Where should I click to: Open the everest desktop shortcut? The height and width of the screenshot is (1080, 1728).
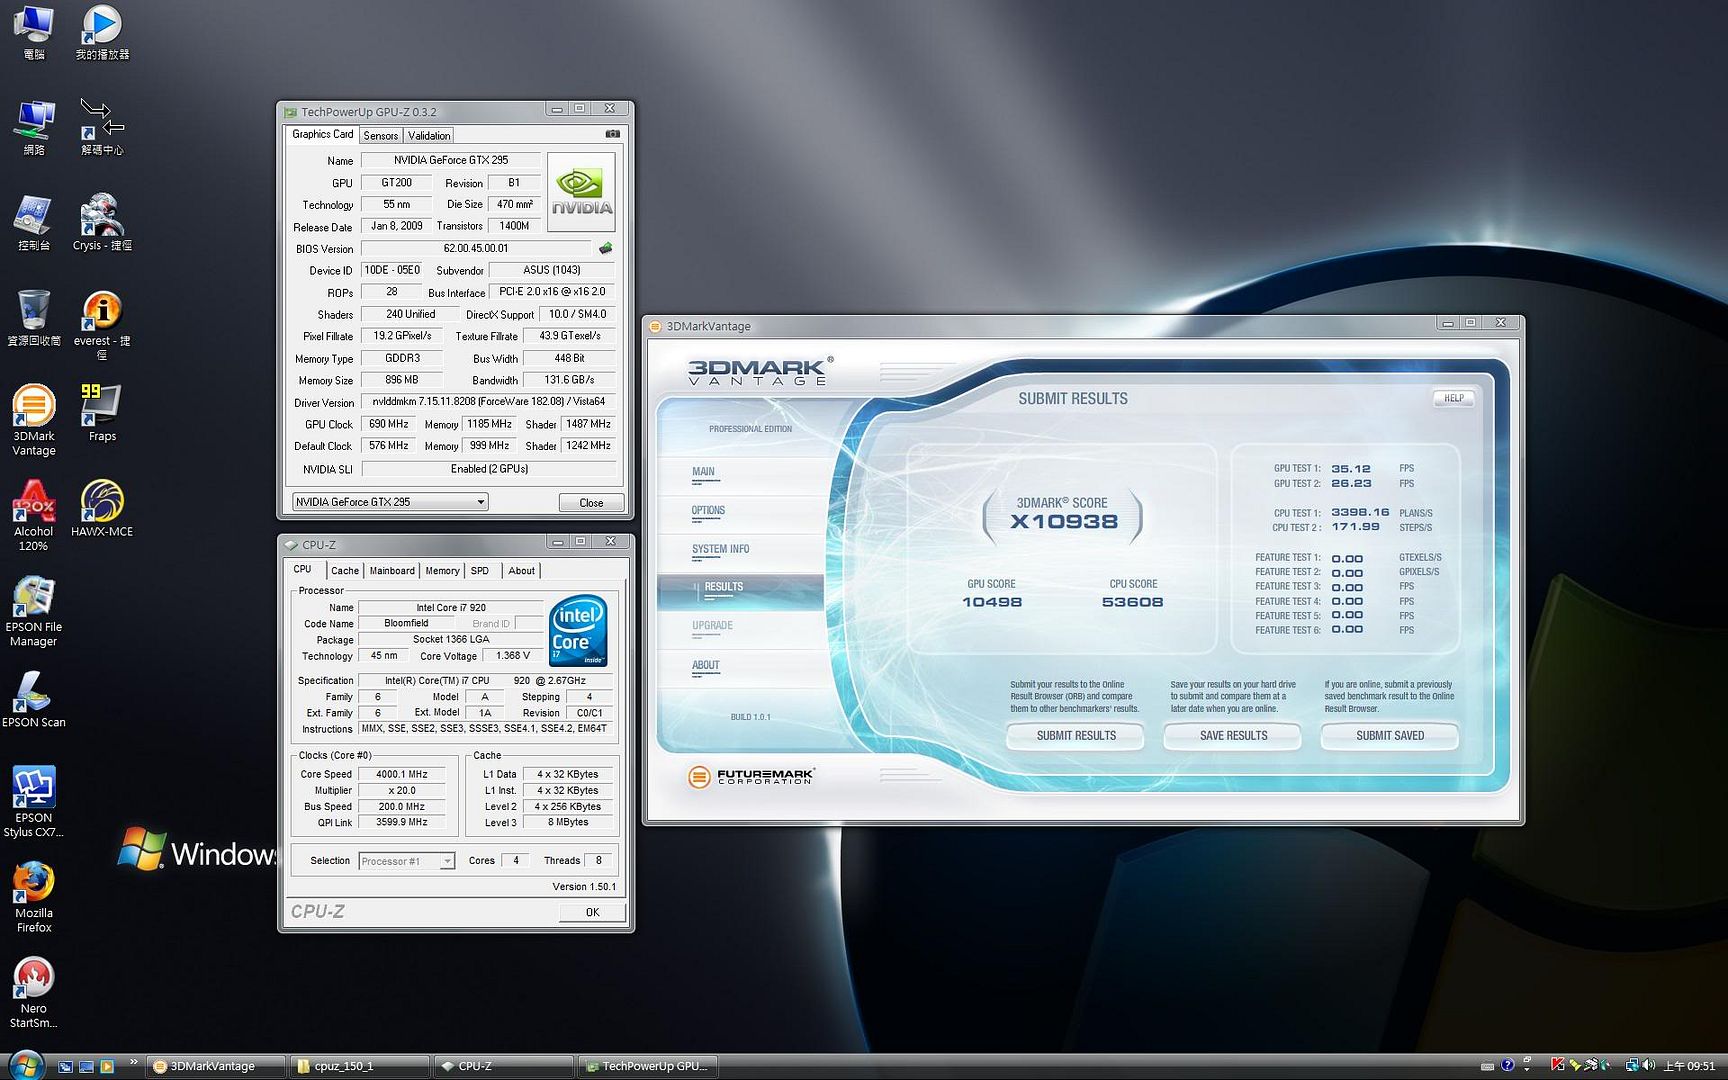tap(102, 325)
